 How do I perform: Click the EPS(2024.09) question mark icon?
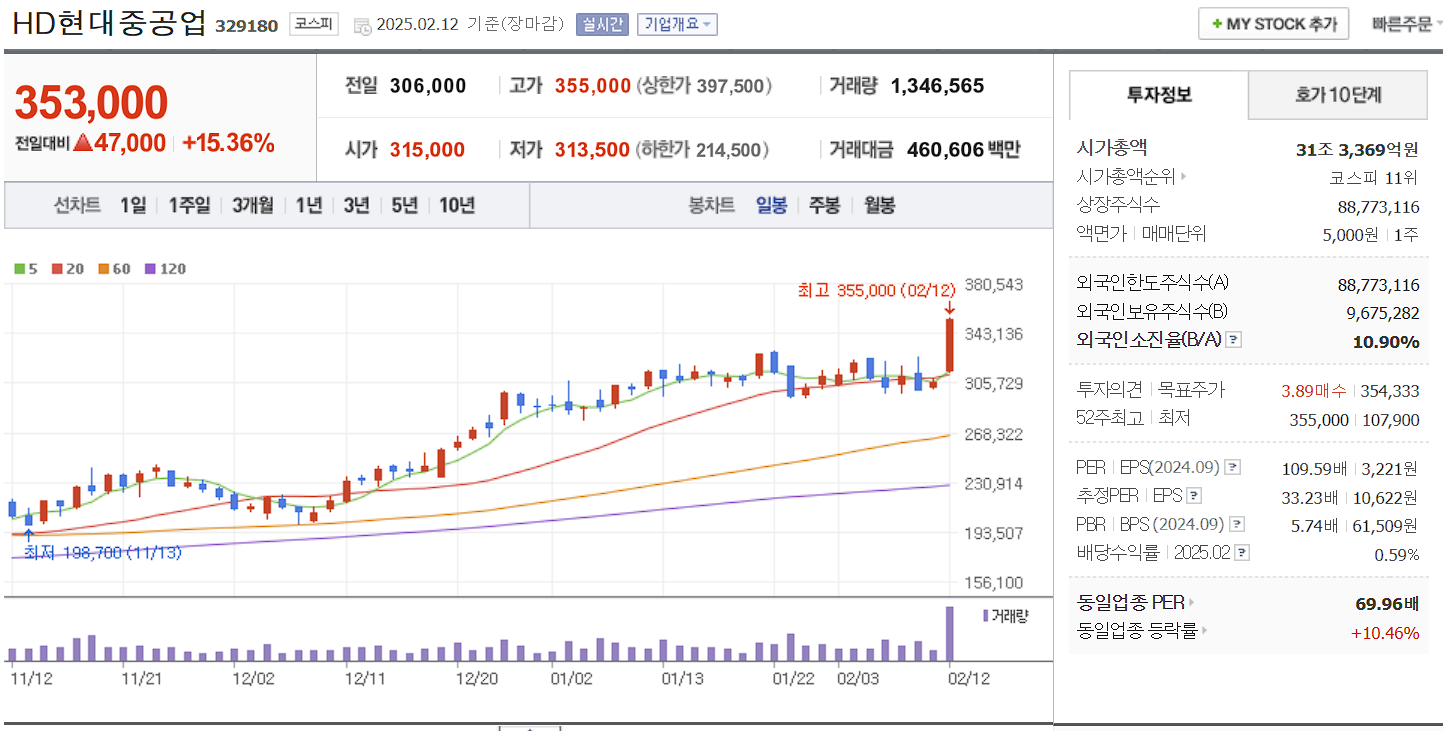[1232, 468]
